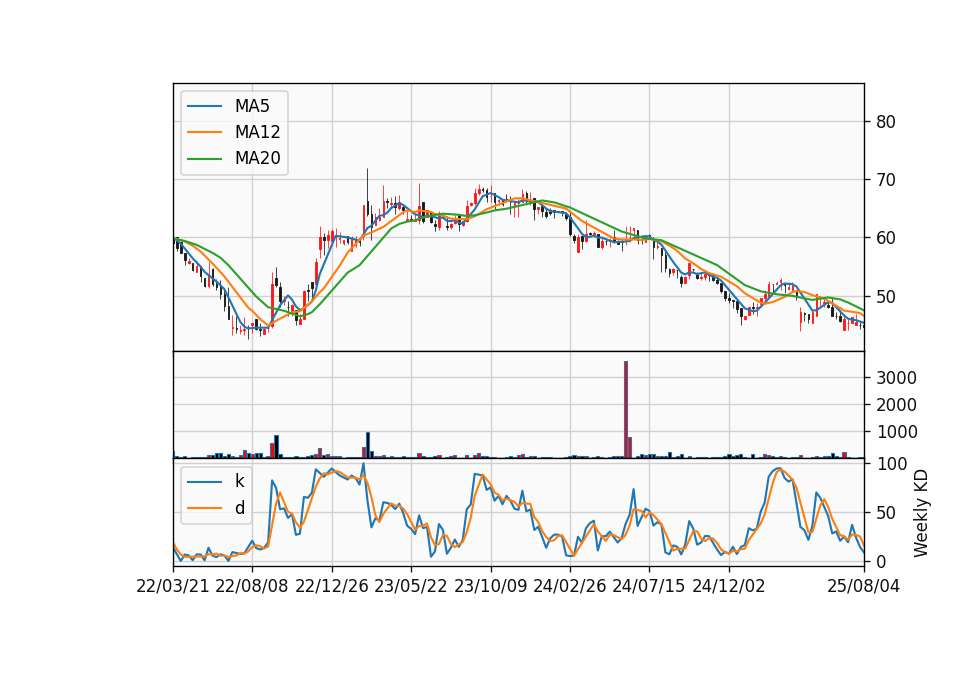Click the 23/10/09 date label
960x690 pixels.
pos(490,586)
